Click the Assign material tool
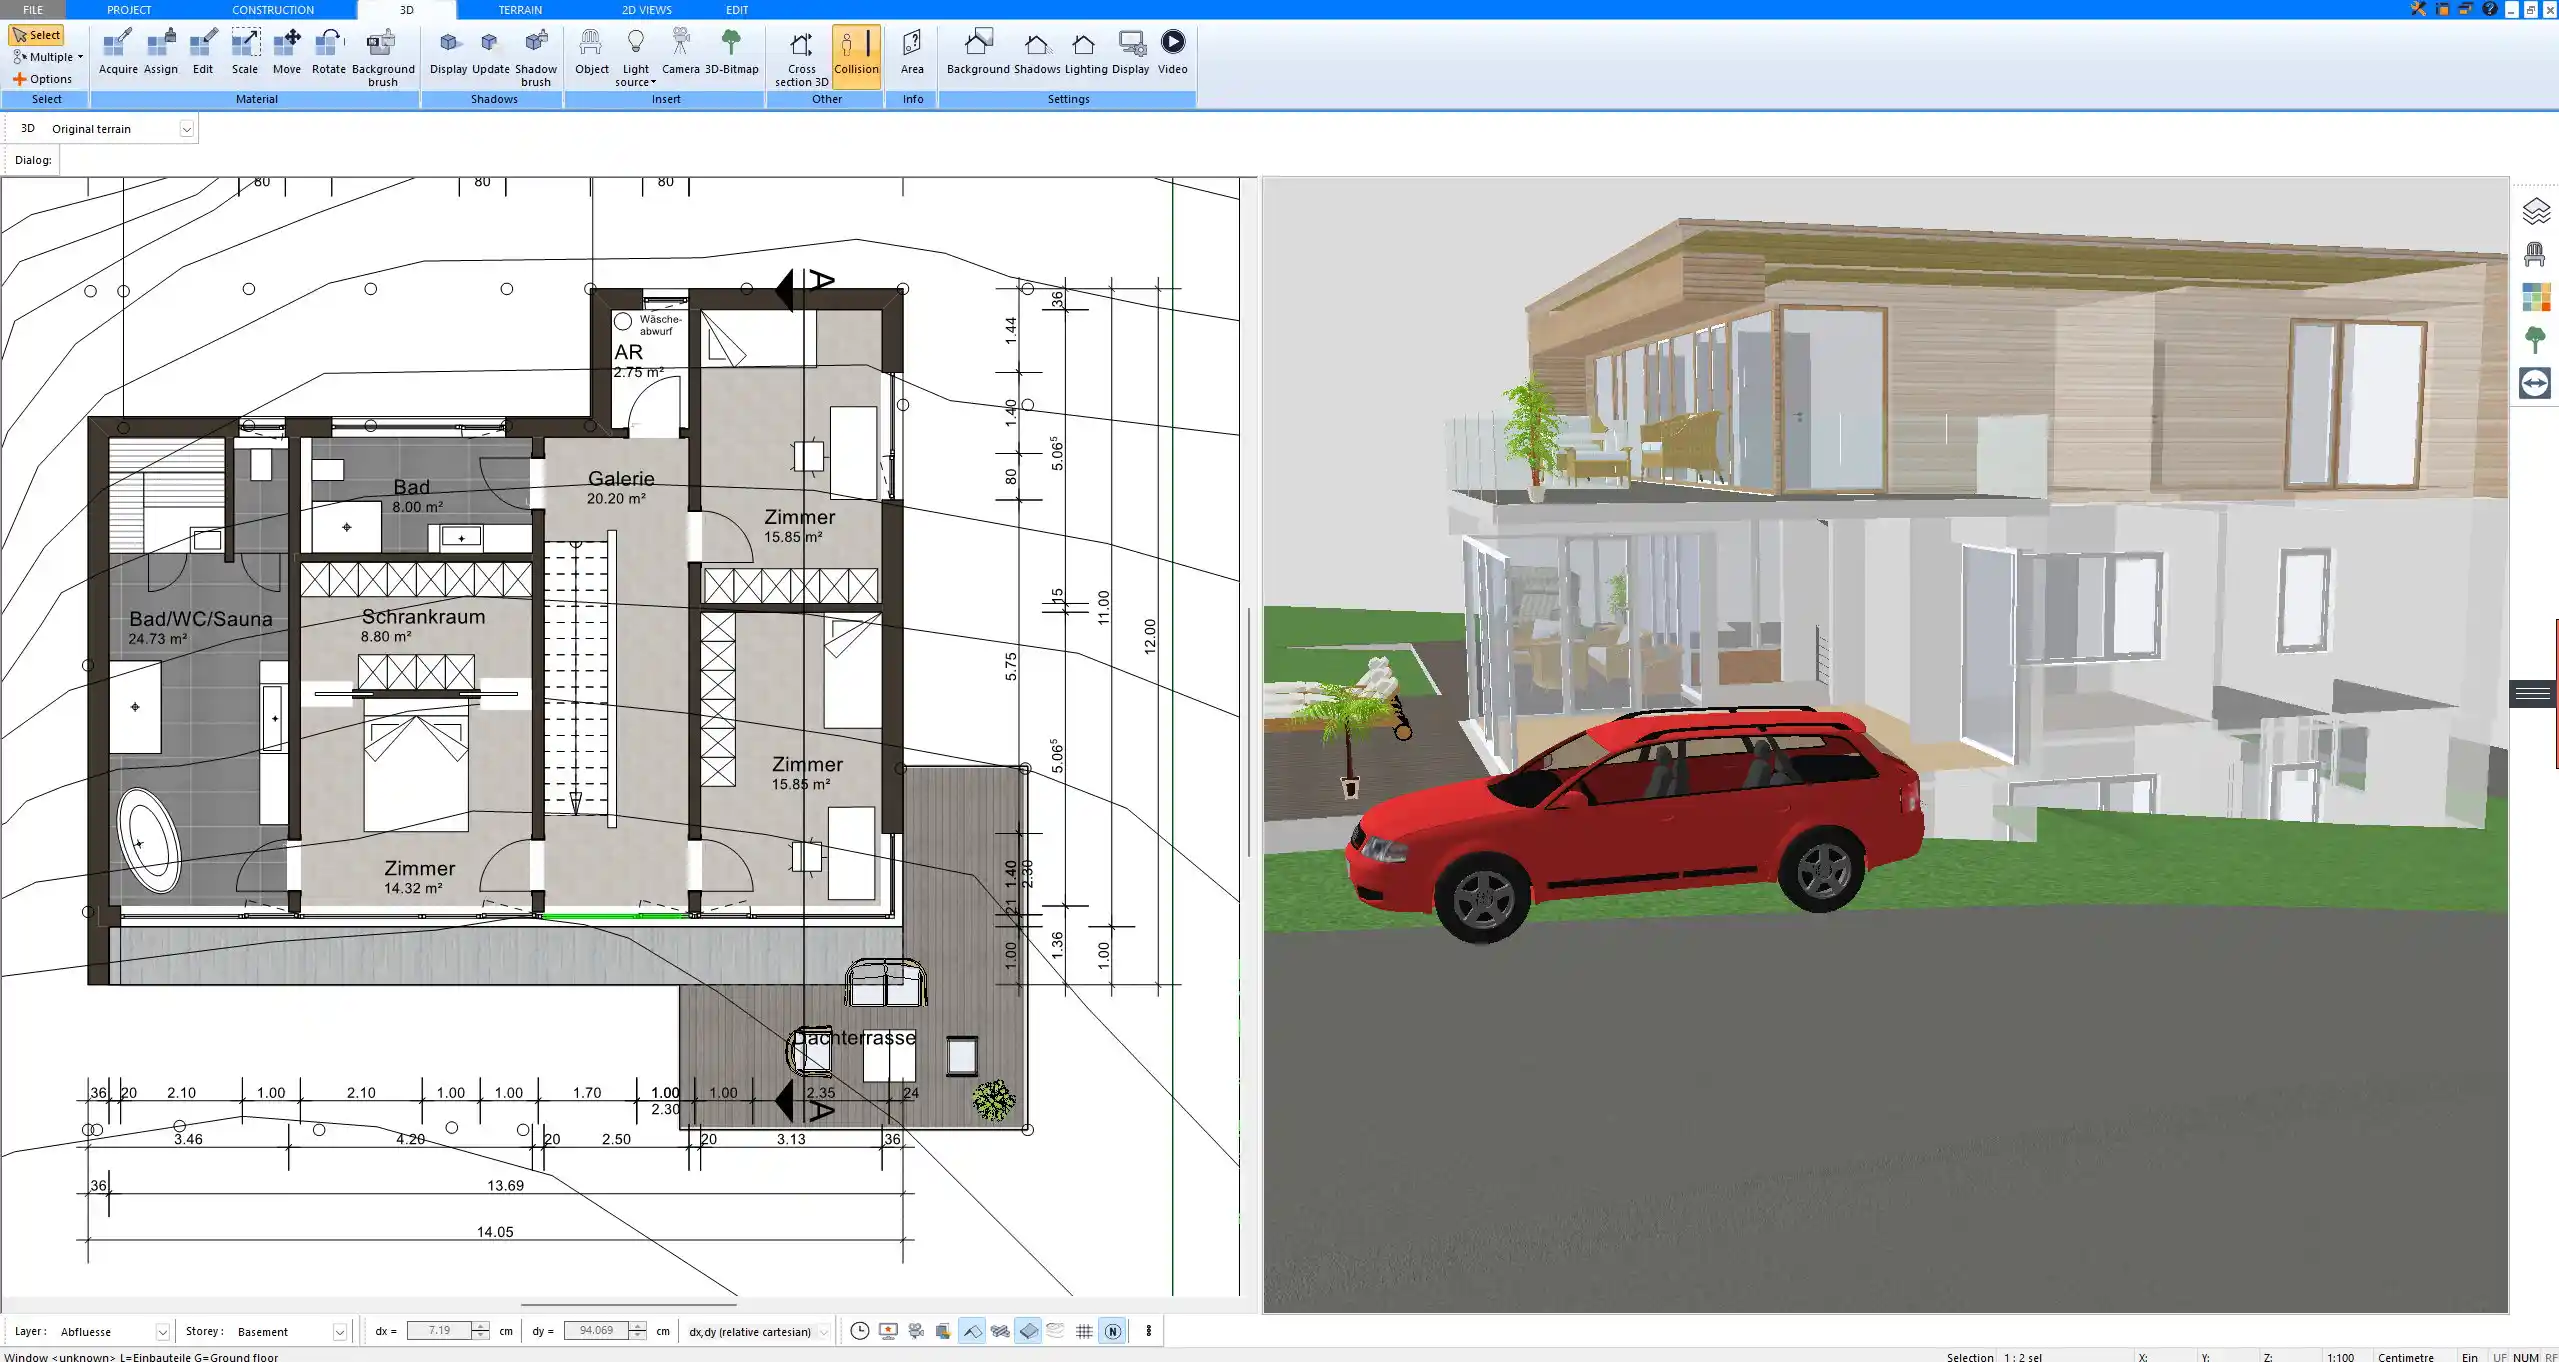 tap(160, 52)
